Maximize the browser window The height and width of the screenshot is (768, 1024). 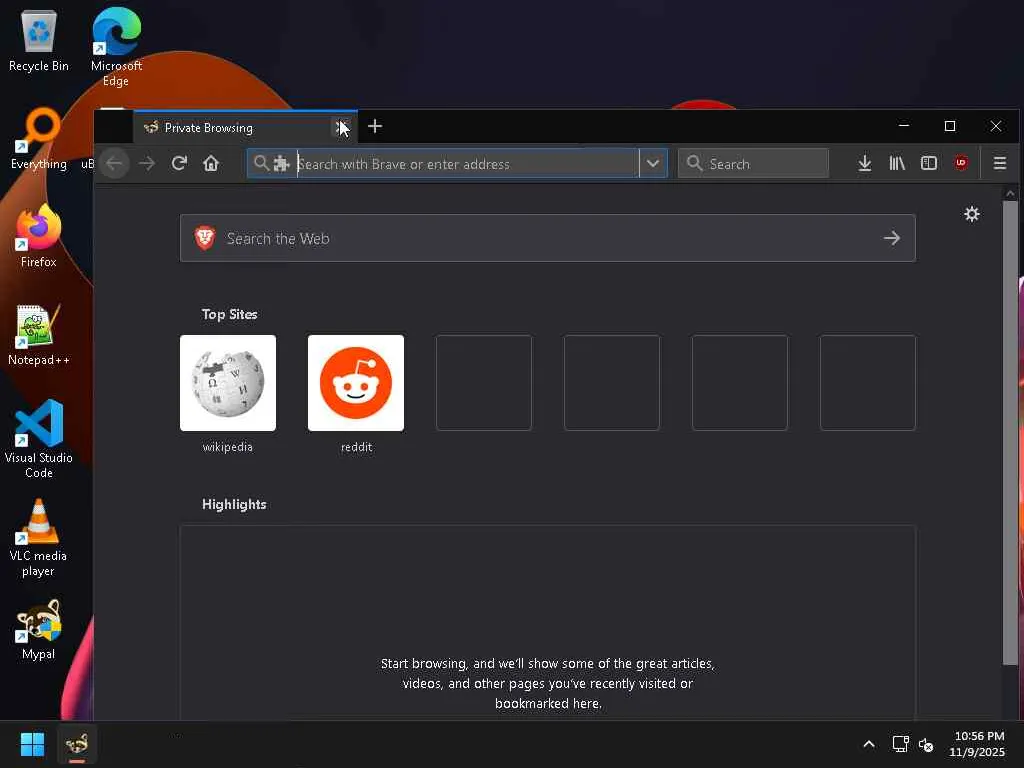[x=950, y=126]
